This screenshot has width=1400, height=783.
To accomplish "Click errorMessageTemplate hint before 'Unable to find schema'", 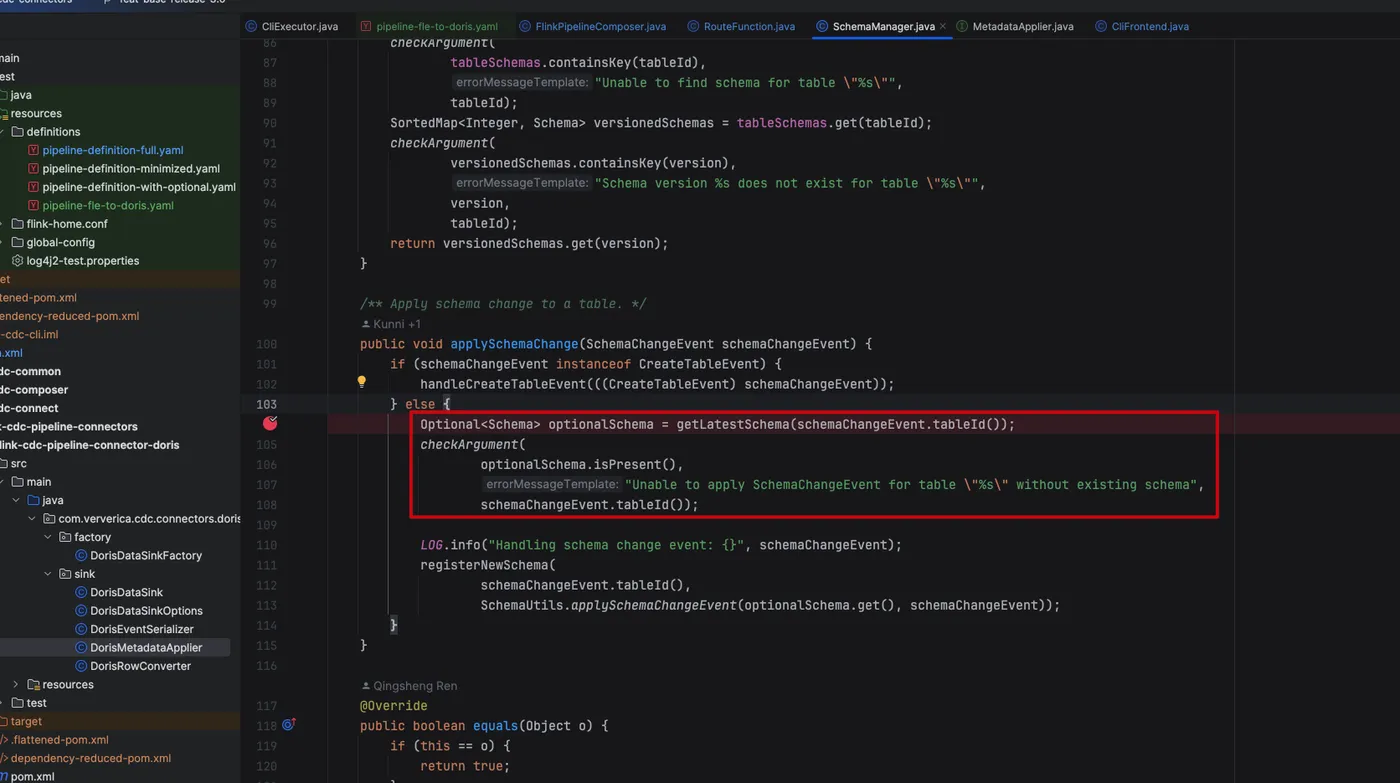I will (x=522, y=83).
